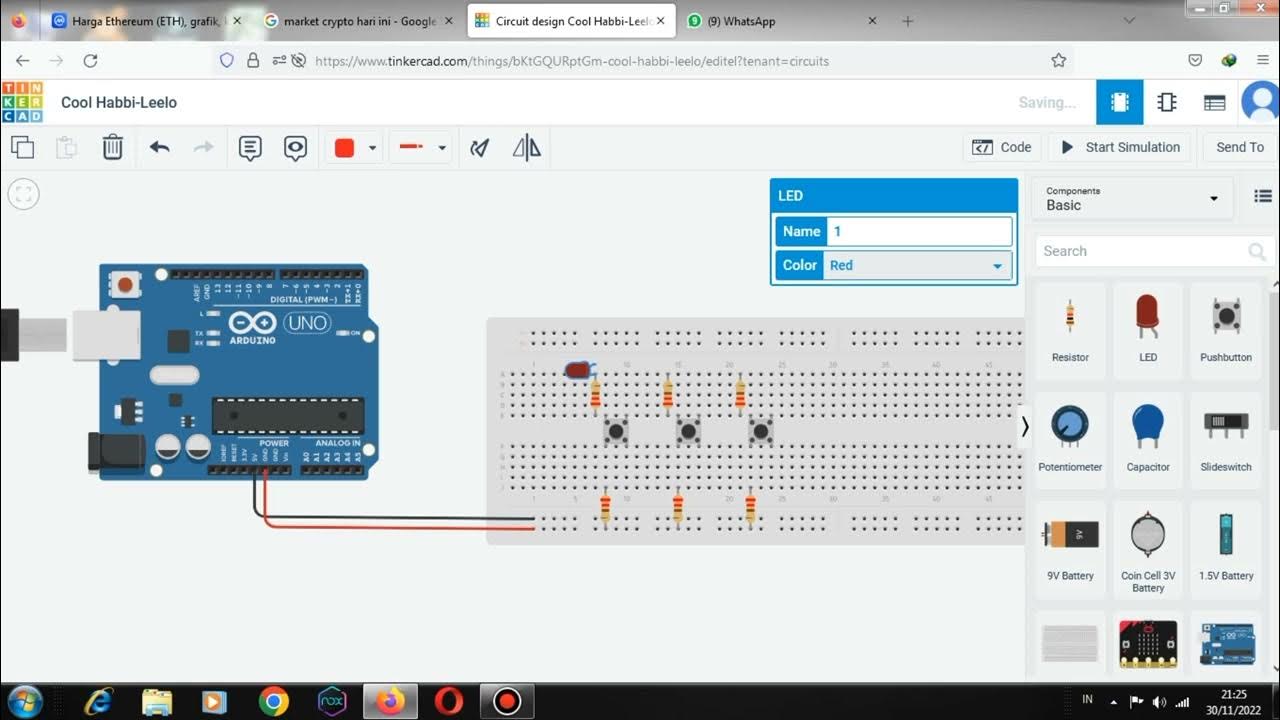Viewport: 1280px width, 720px height.
Task: Open the Components Basic dropdown
Action: tap(1132, 198)
